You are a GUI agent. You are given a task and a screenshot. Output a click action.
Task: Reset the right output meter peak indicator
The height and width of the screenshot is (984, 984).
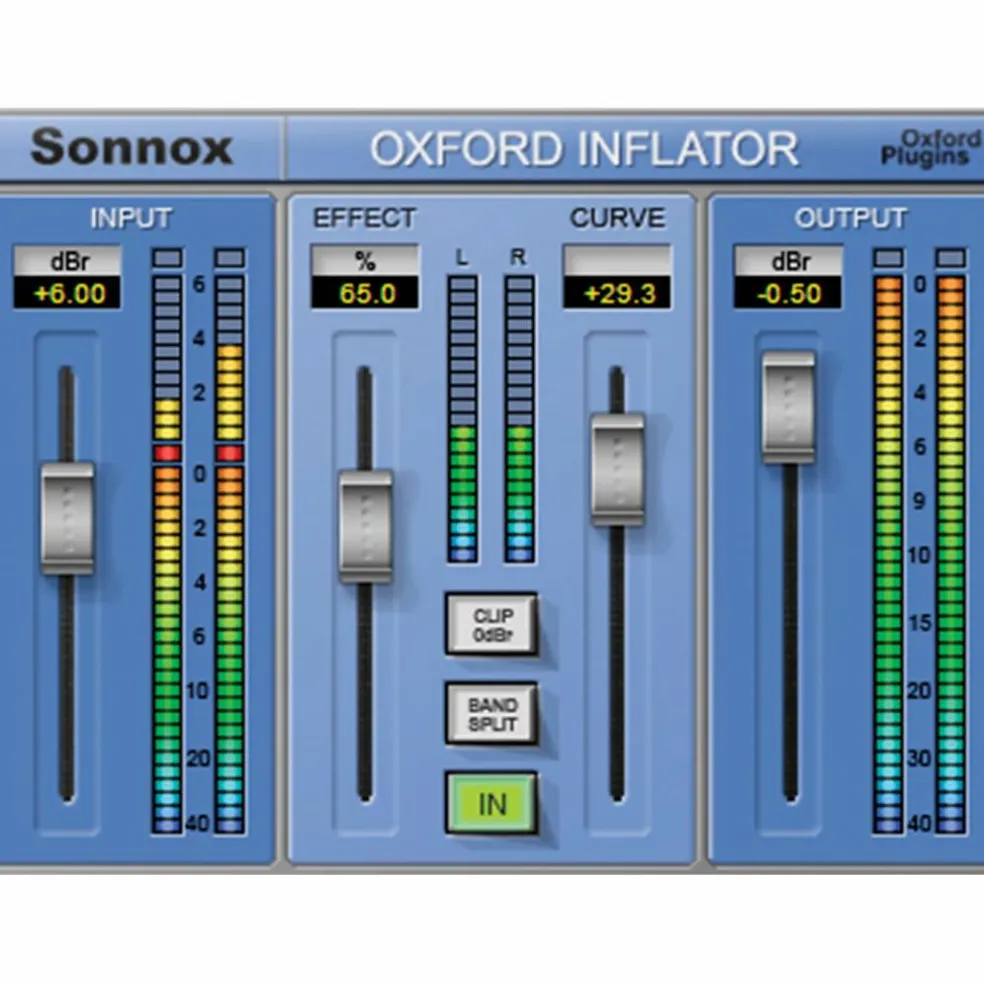951,259
